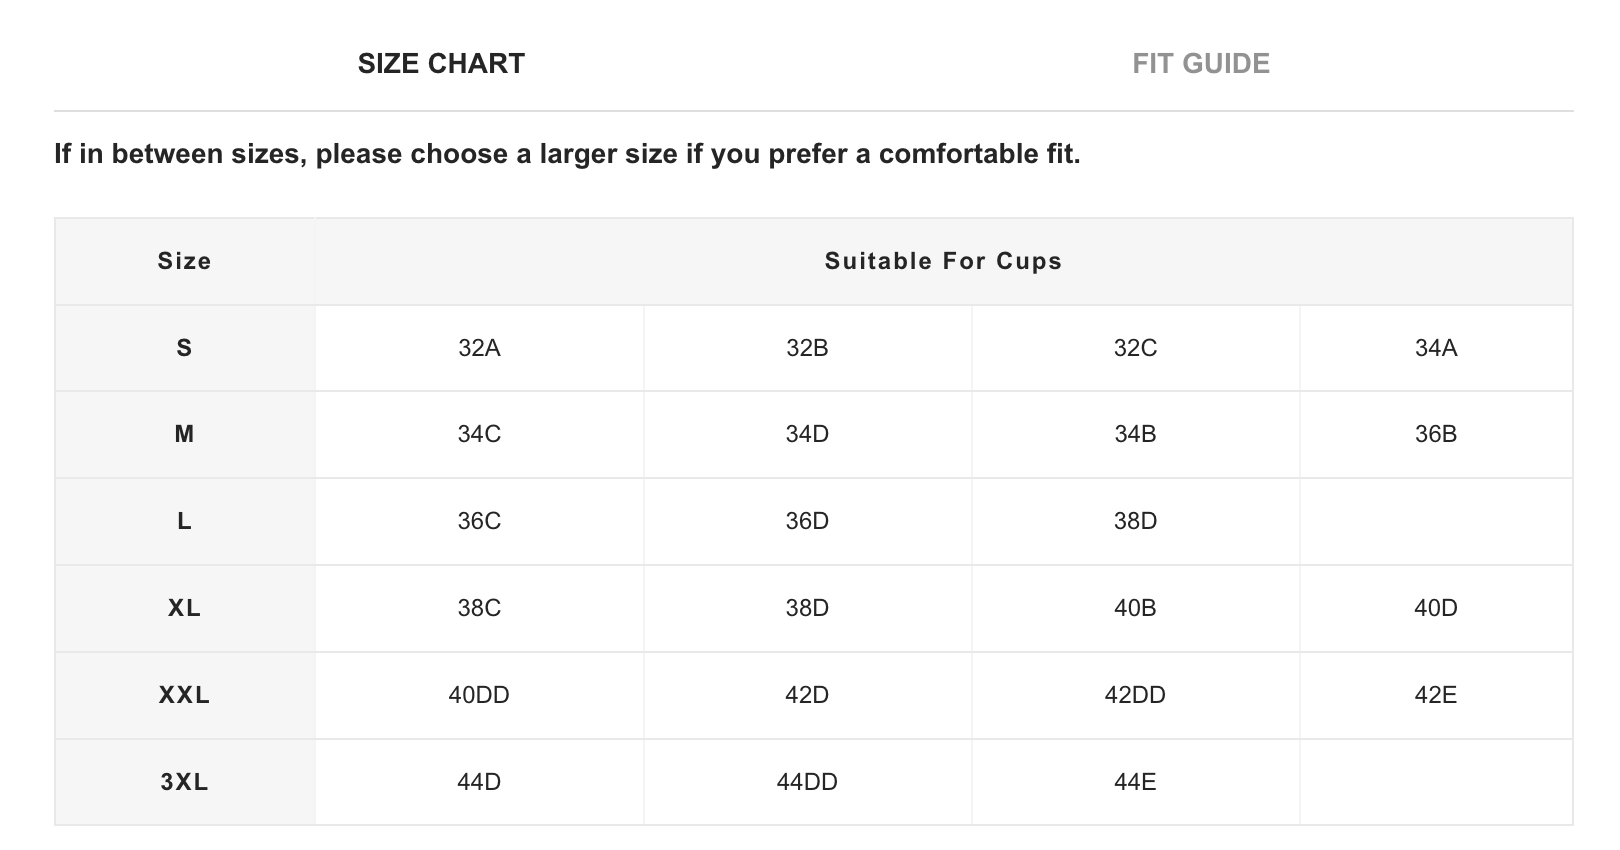
Task: Click the 34C cell in row M
Action: (x=479, y=434)
